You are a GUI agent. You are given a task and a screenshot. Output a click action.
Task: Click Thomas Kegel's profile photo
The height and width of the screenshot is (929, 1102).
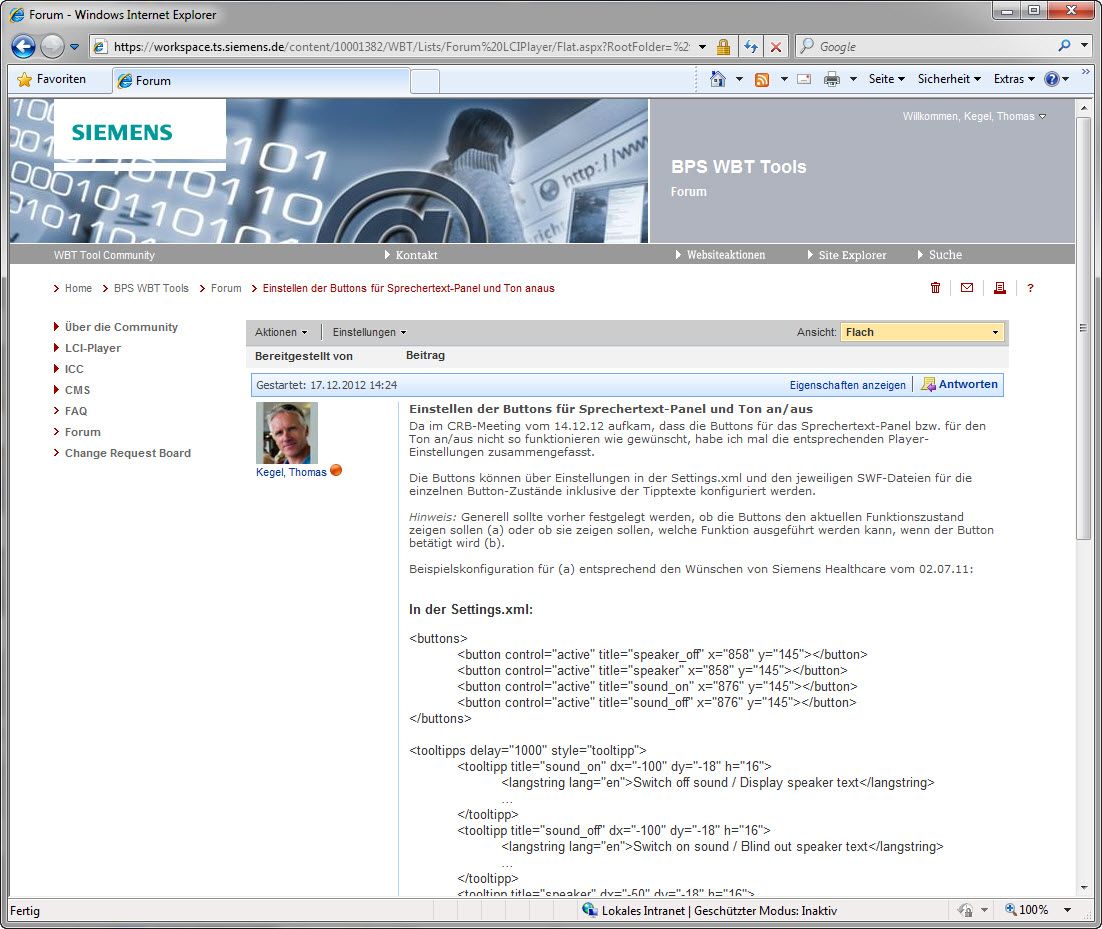tap(287, 432)
